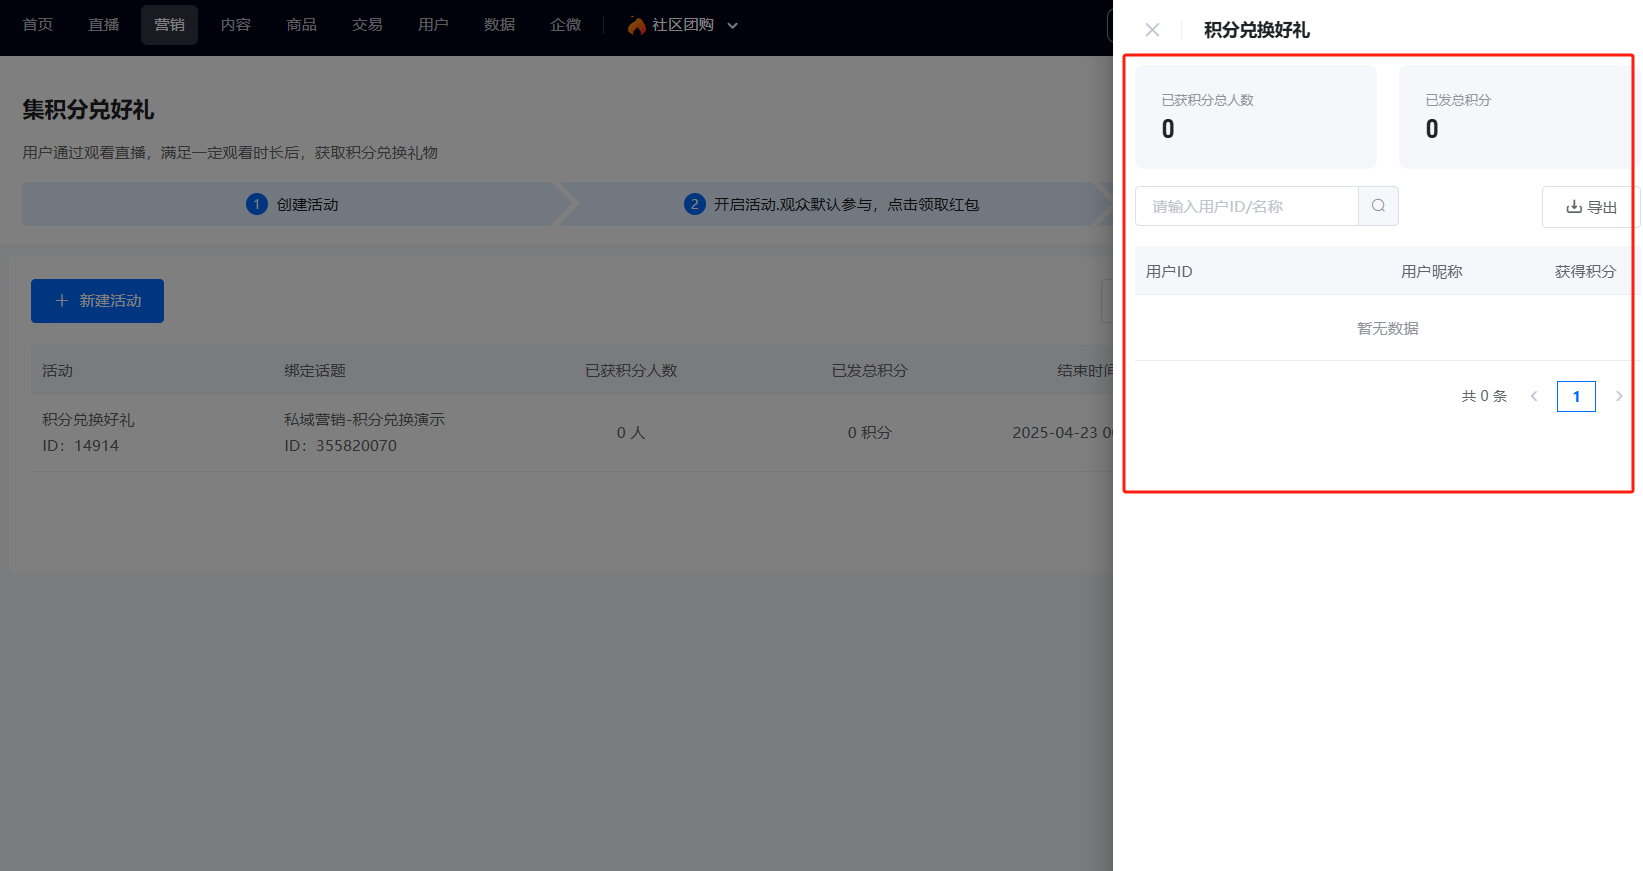
Task: Open the 用户 menu
Action: (433, 25)
